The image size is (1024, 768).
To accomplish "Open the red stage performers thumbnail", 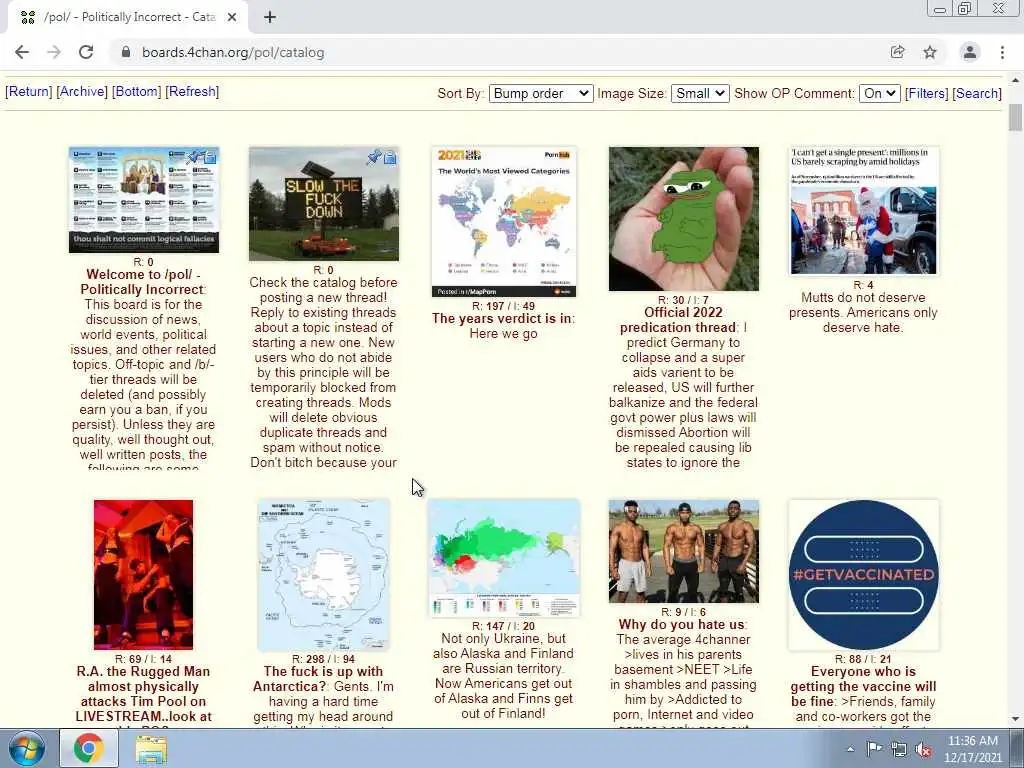I will [143, 575].
